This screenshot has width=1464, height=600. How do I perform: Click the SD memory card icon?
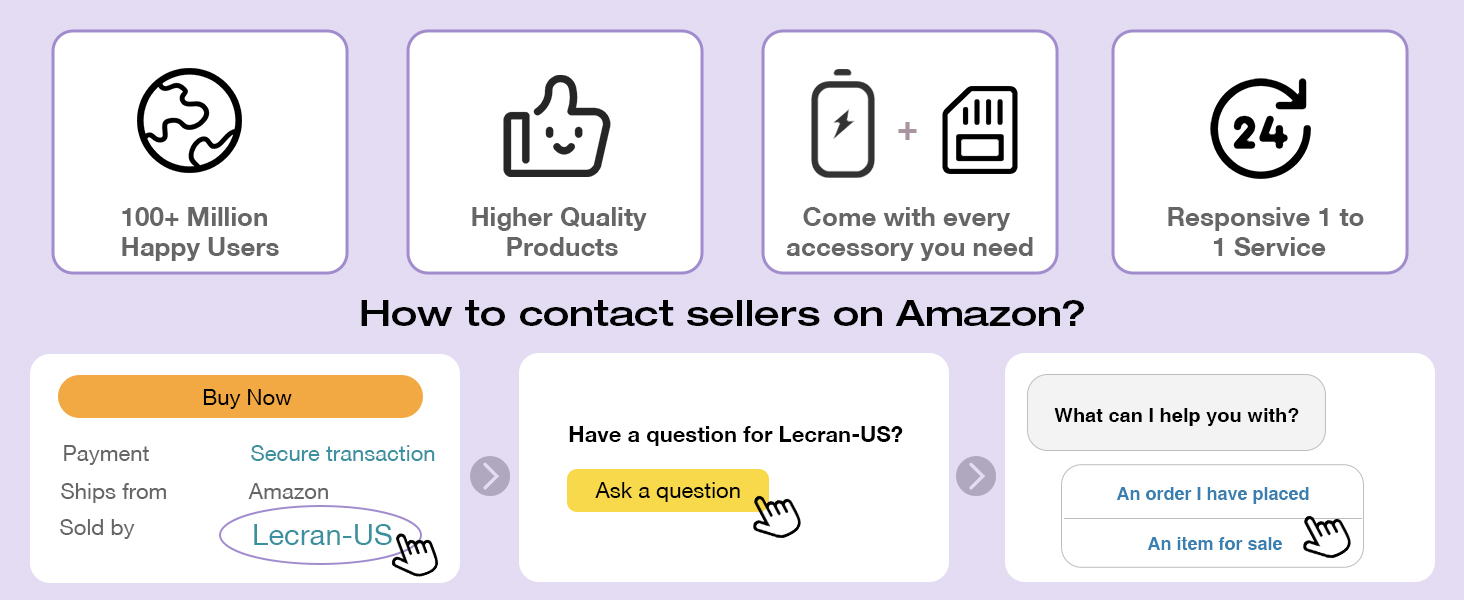980,129
